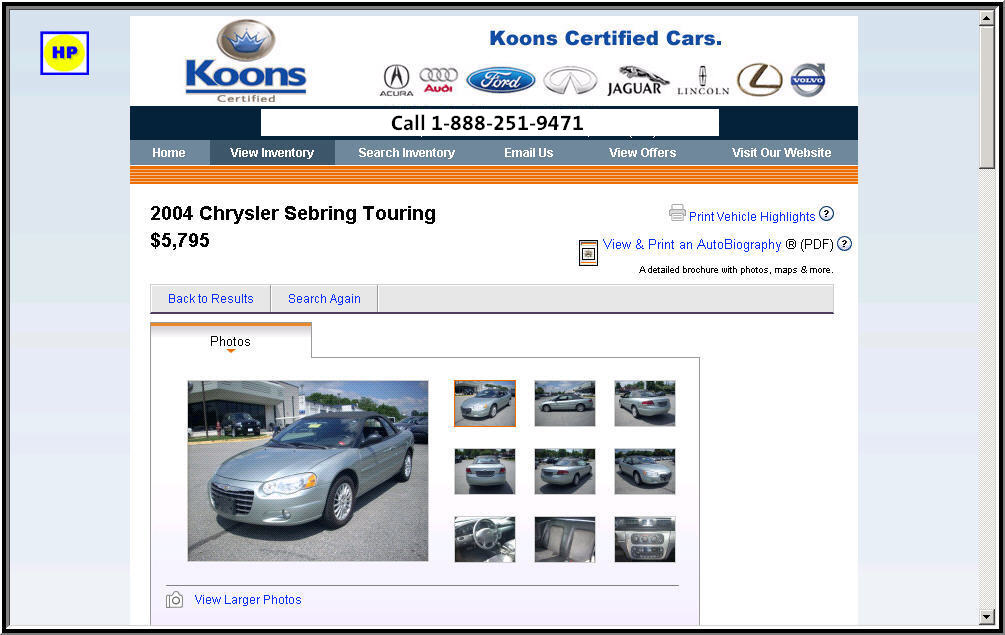Select the rear view car thumbnail
Image resolution: width=1005 pixels, height=635 pixels.
tap(485, 472)
